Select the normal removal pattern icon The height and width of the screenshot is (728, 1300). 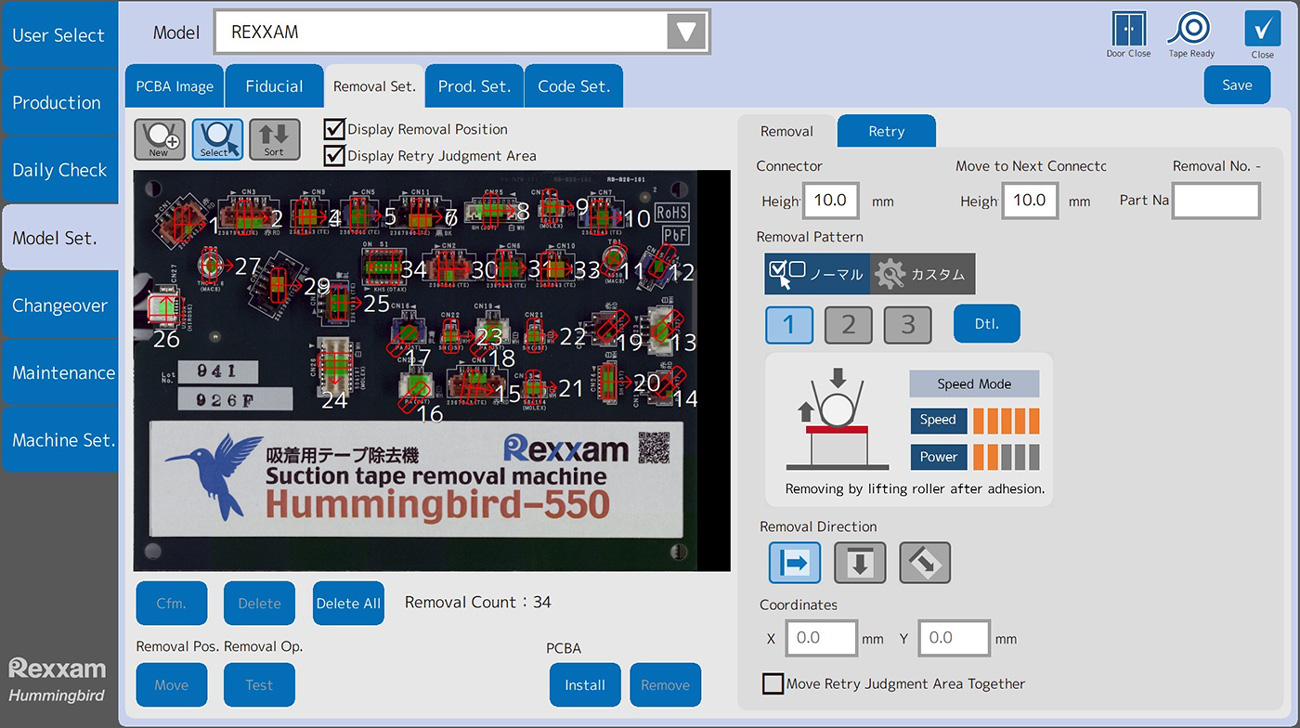[816, 273]
